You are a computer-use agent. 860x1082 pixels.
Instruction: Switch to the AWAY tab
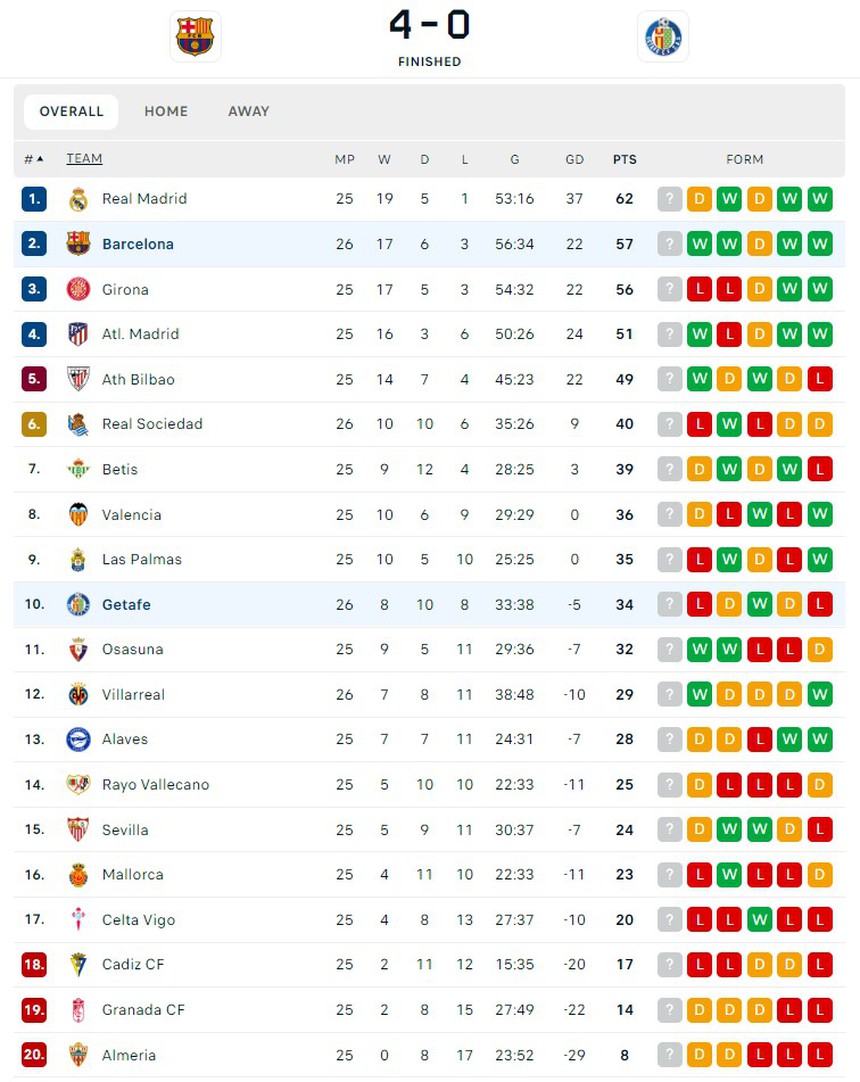pos(248,111)
